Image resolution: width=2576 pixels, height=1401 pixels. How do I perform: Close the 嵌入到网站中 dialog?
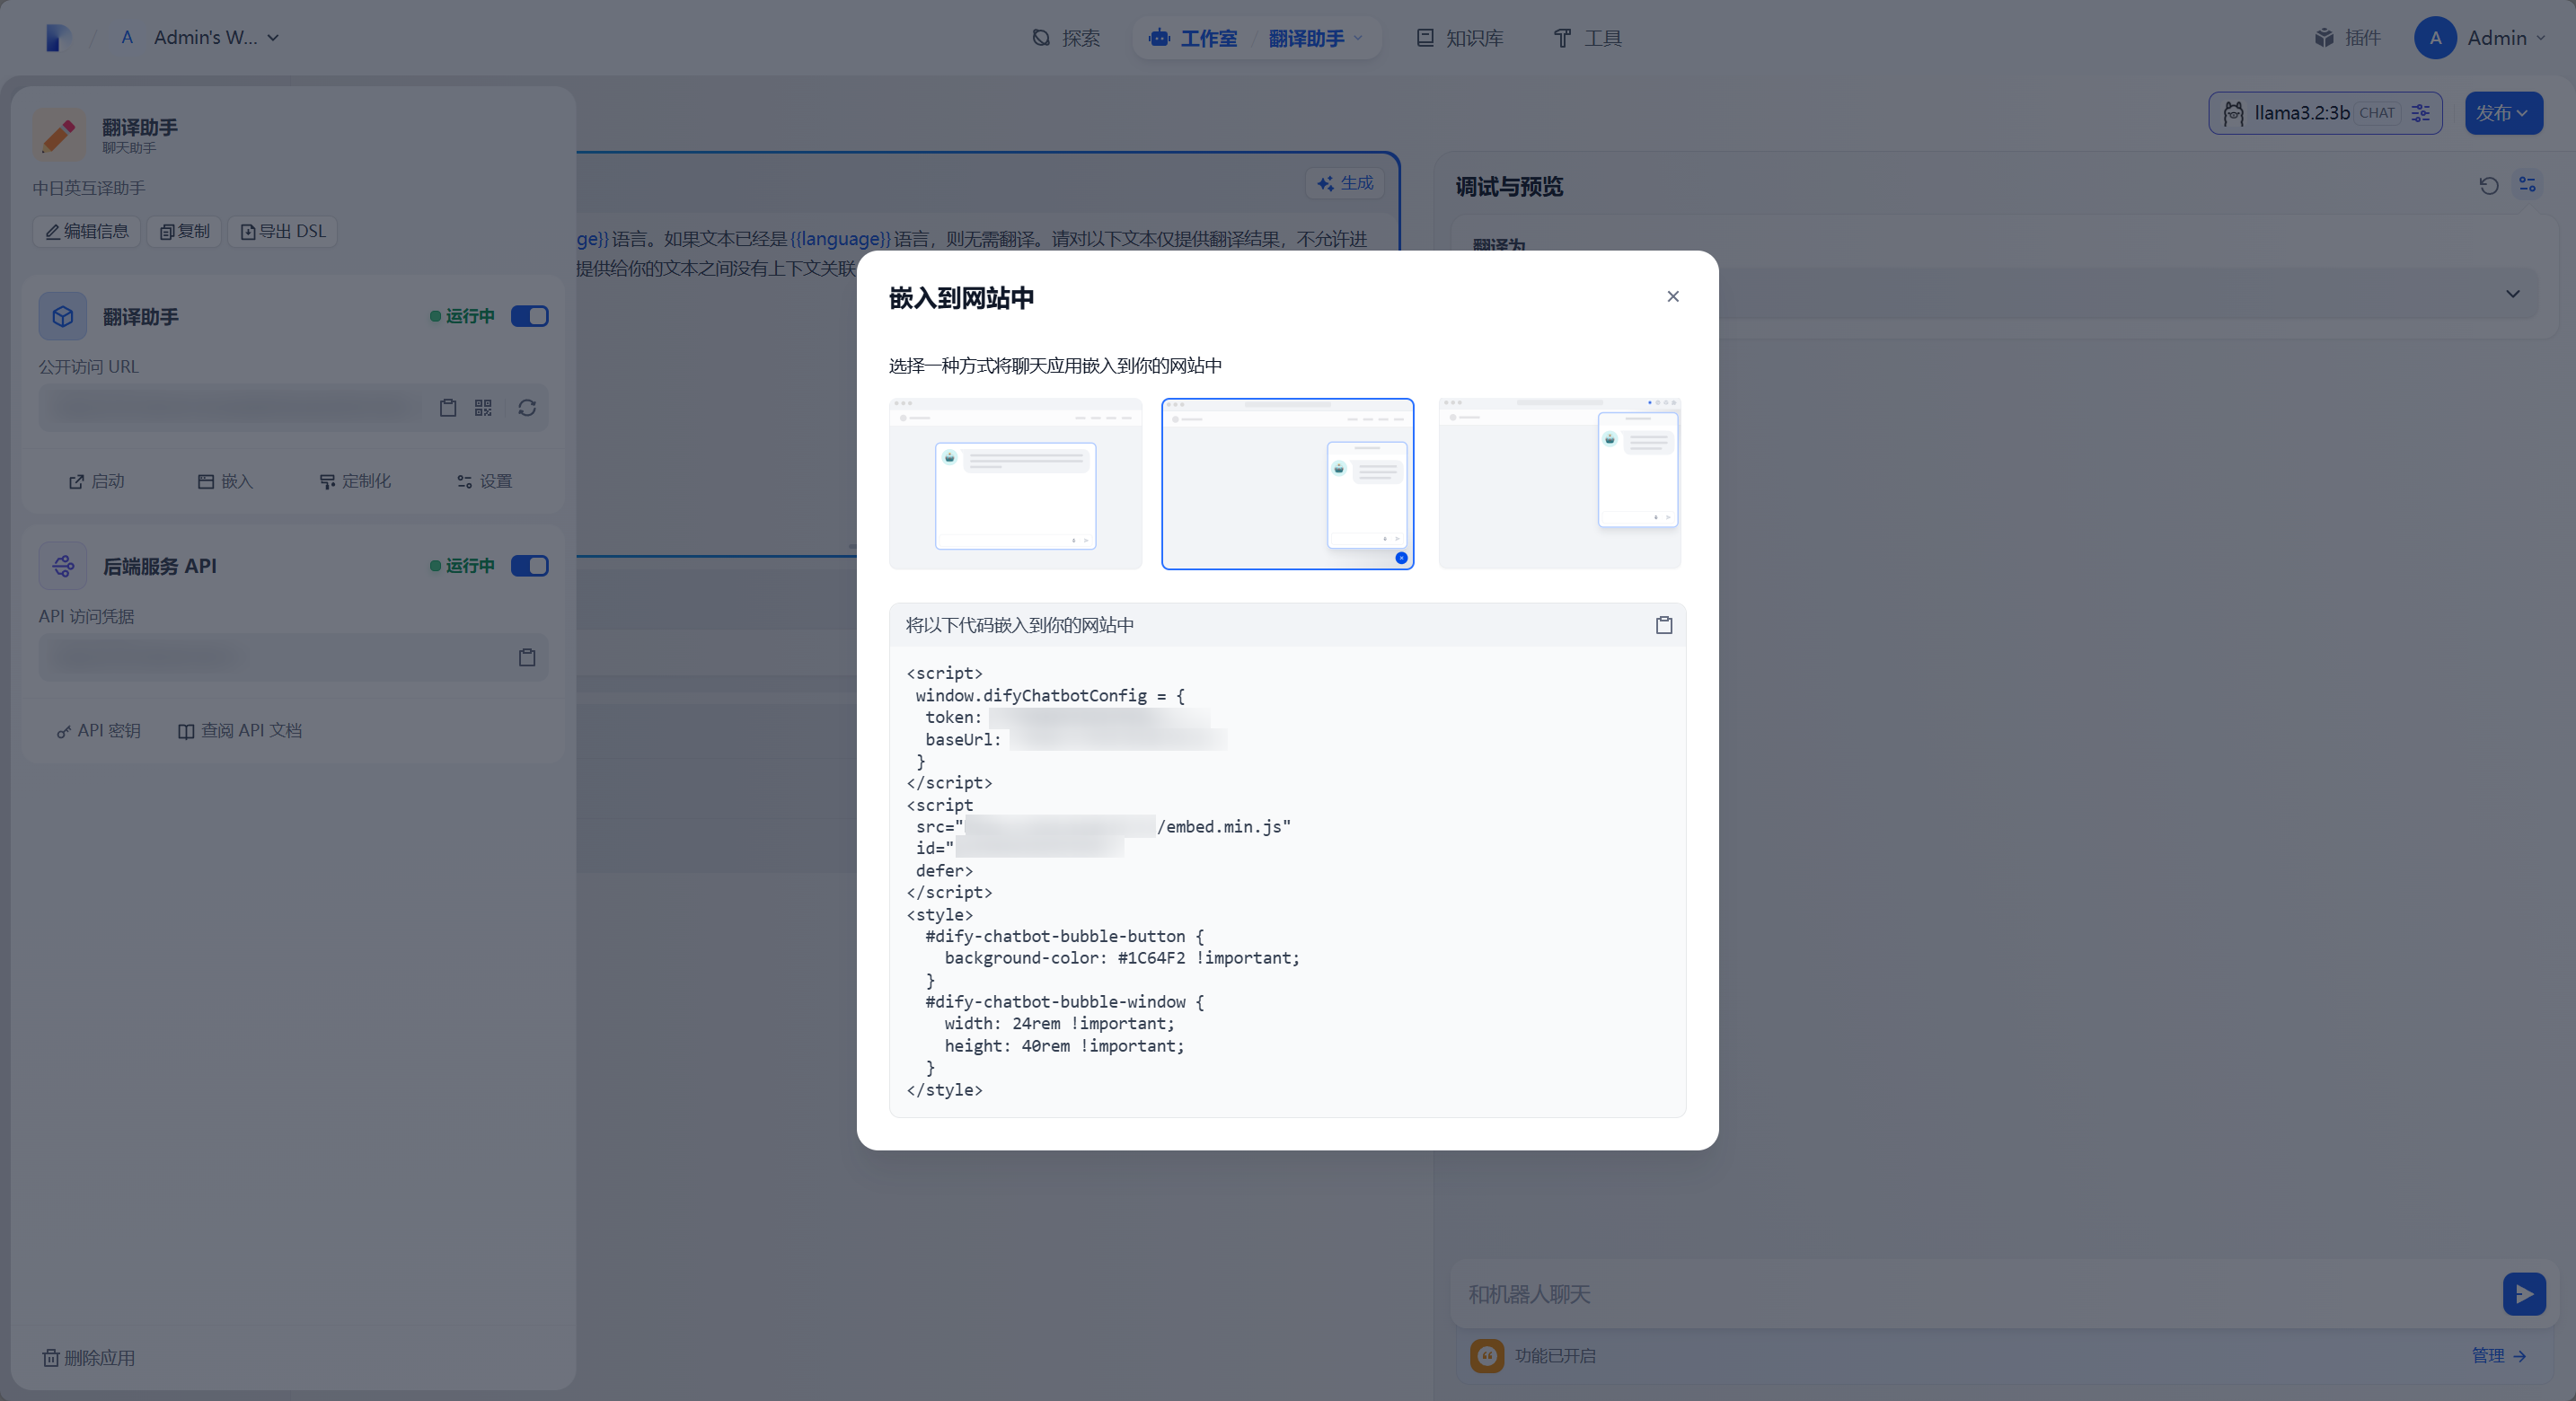point(1672,296)
